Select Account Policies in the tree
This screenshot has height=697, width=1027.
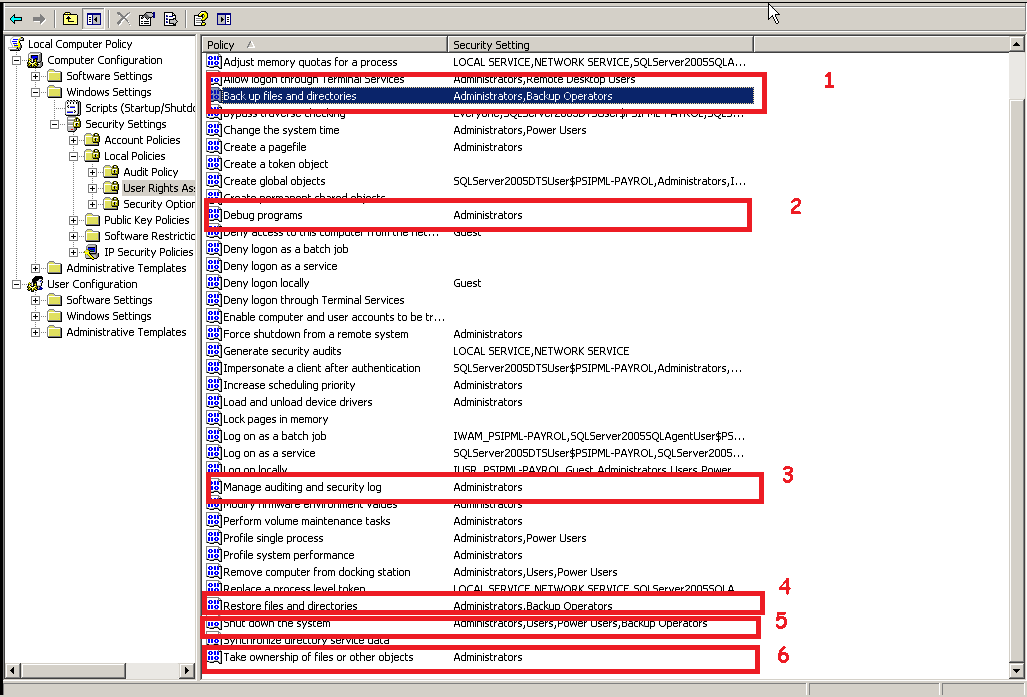click(142, 140)
